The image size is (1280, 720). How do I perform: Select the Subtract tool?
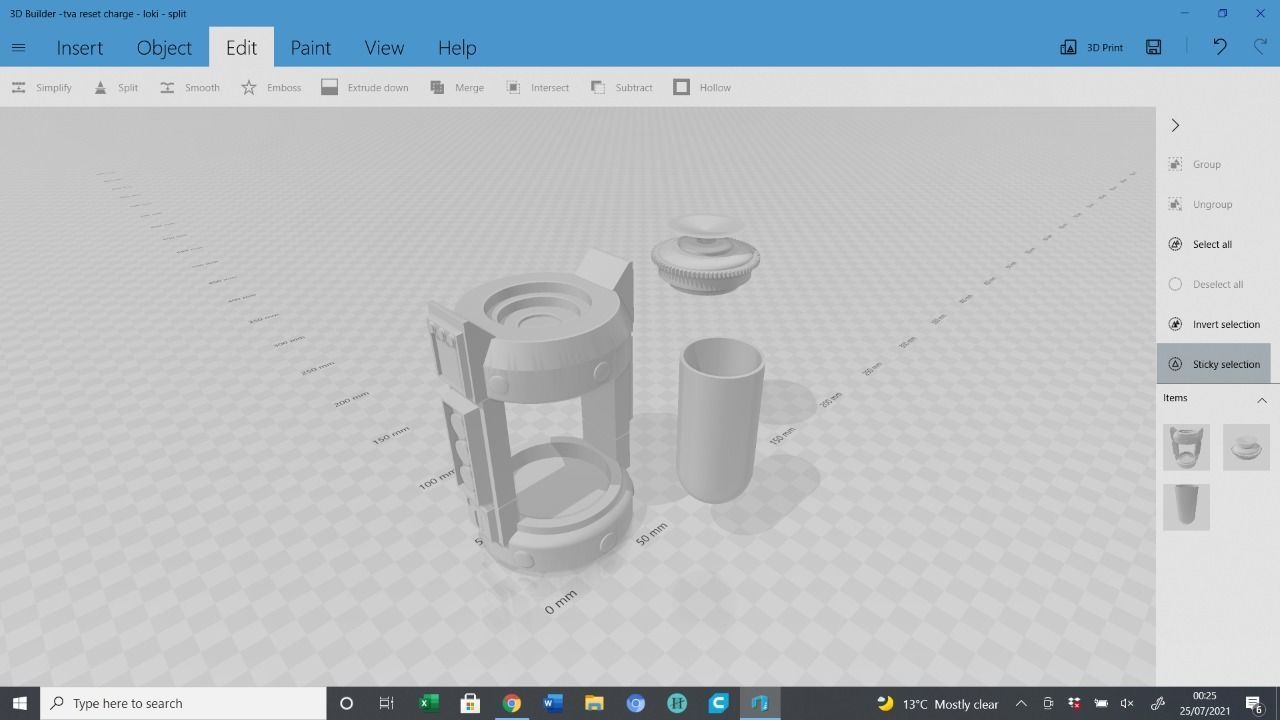click(x=621, y=87)
